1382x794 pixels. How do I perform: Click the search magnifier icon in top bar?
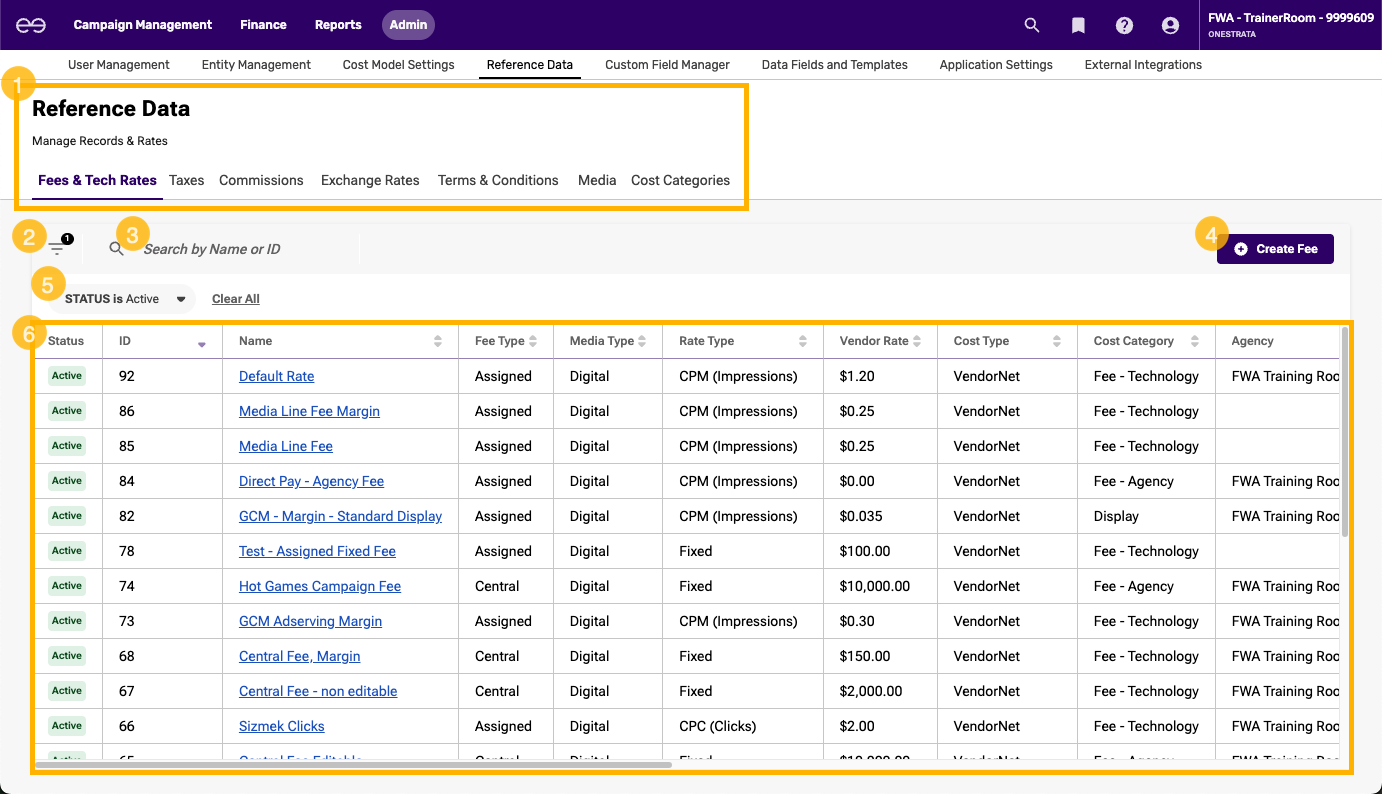[x=1032, y=25]
